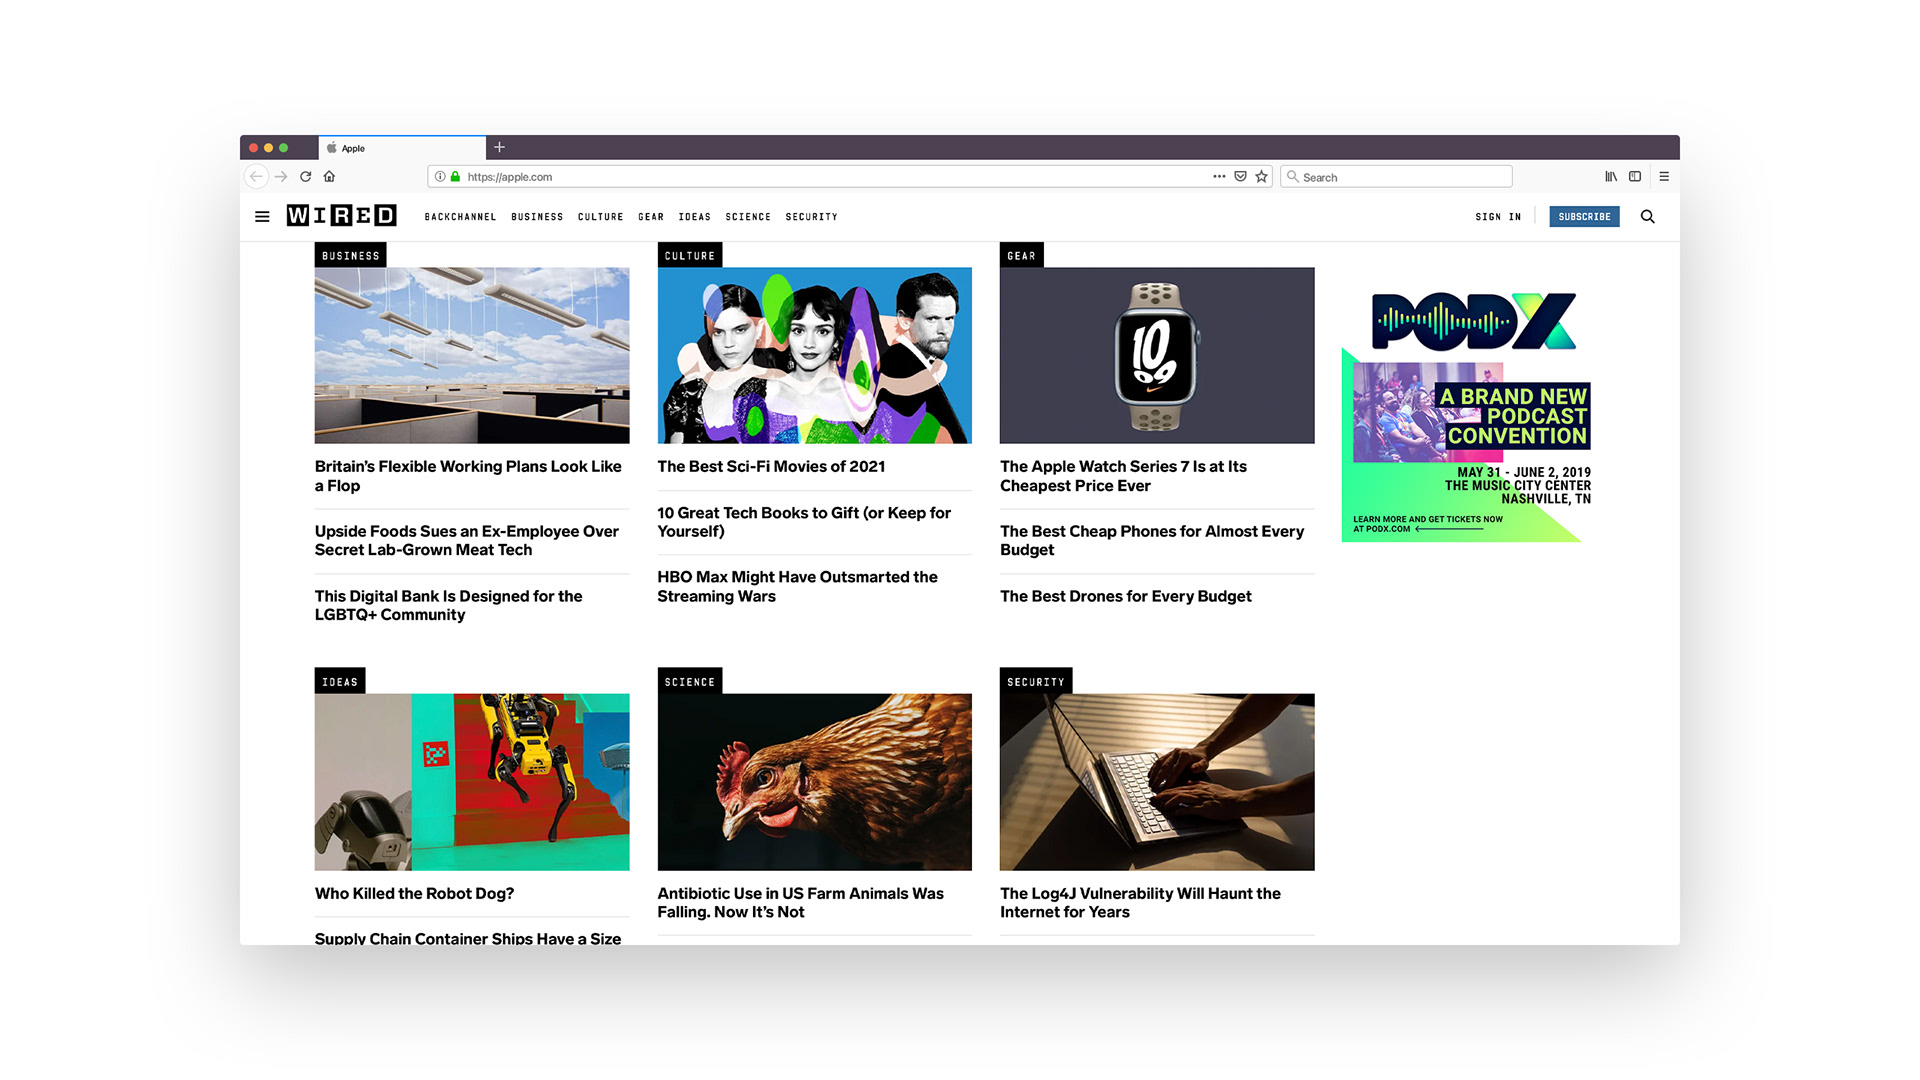Reload the page
This screenshot has height=1080, width=1920.
tap(306, 177)
